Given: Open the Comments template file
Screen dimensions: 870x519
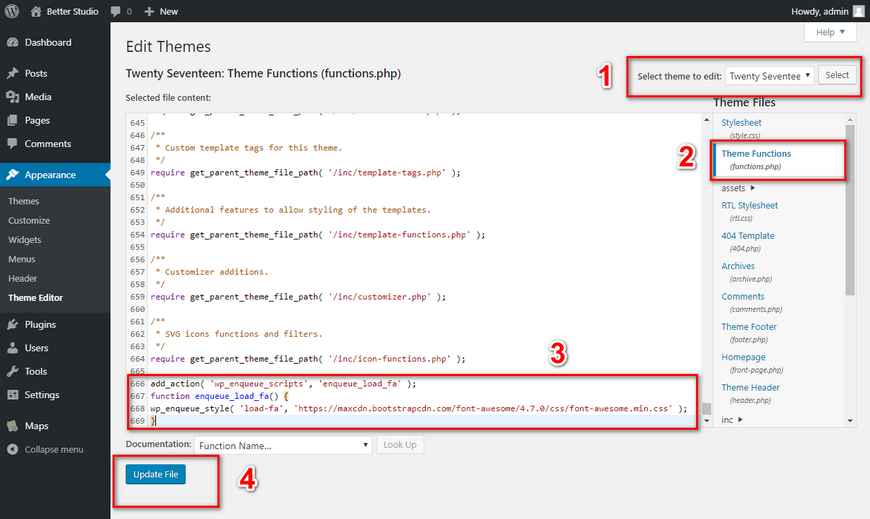Looking at the screenshot, I should click(x=743, y=296).
